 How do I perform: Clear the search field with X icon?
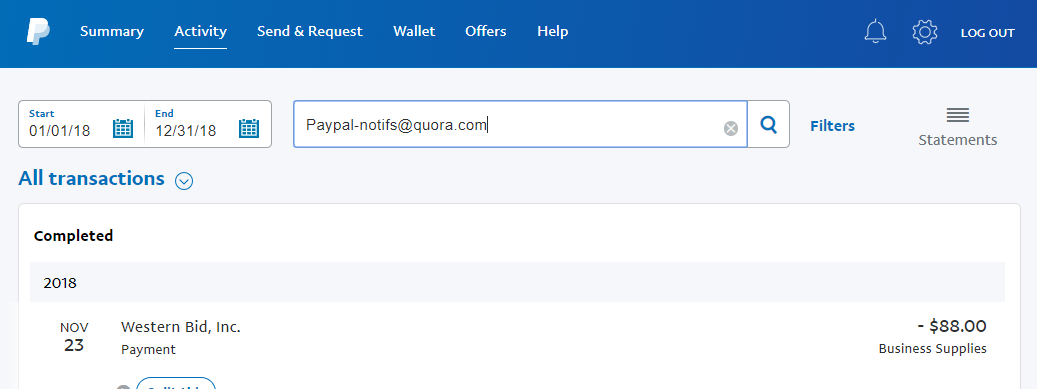[x=730, y=128]
